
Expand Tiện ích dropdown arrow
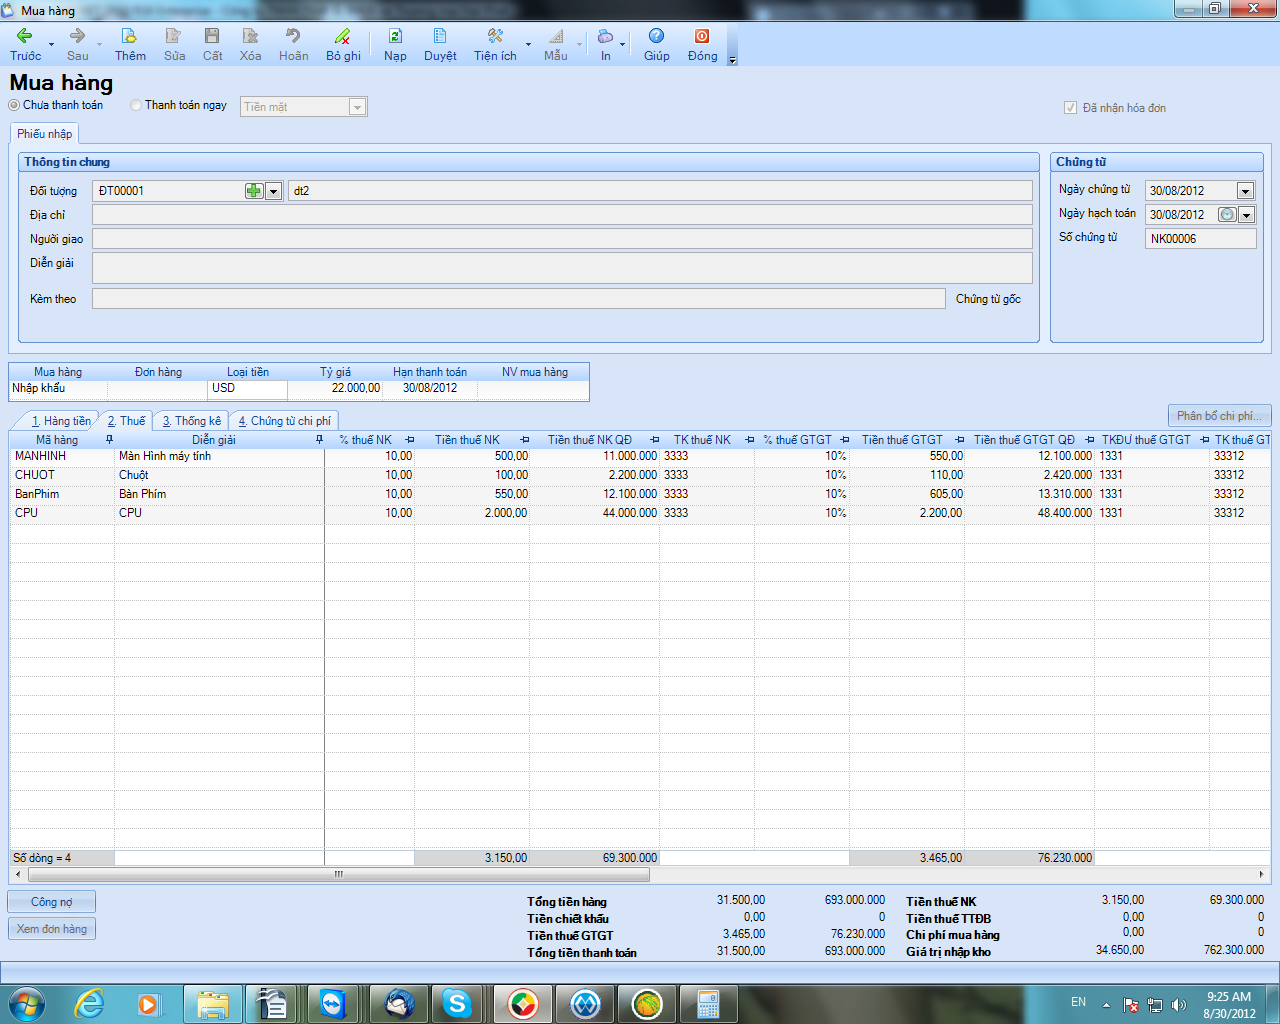click(528, 44)
